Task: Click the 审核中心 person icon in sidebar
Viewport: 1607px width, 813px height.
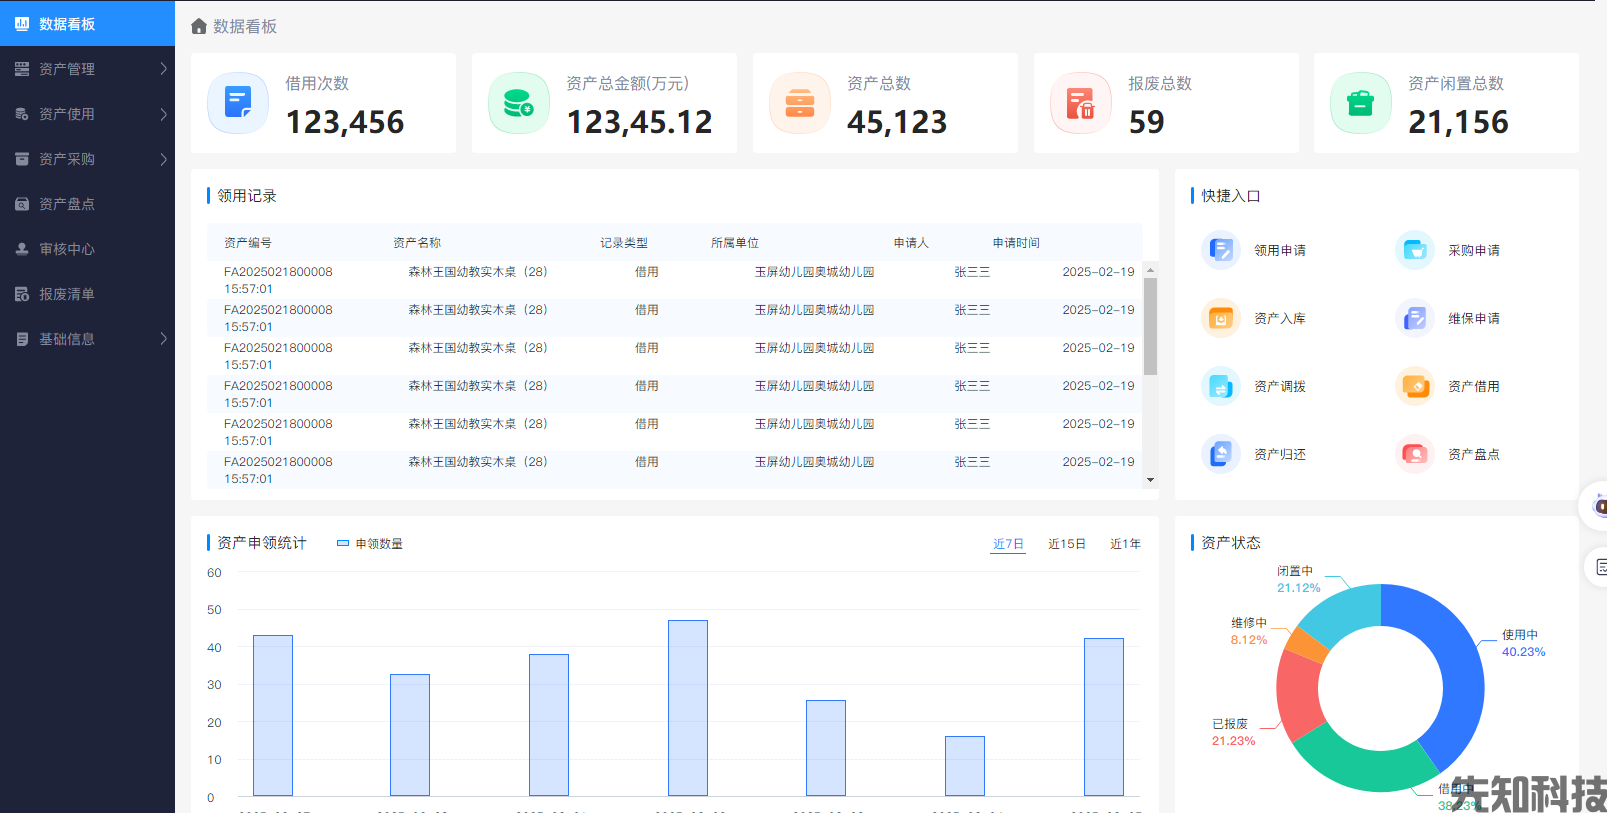Action: click(22, 249)
